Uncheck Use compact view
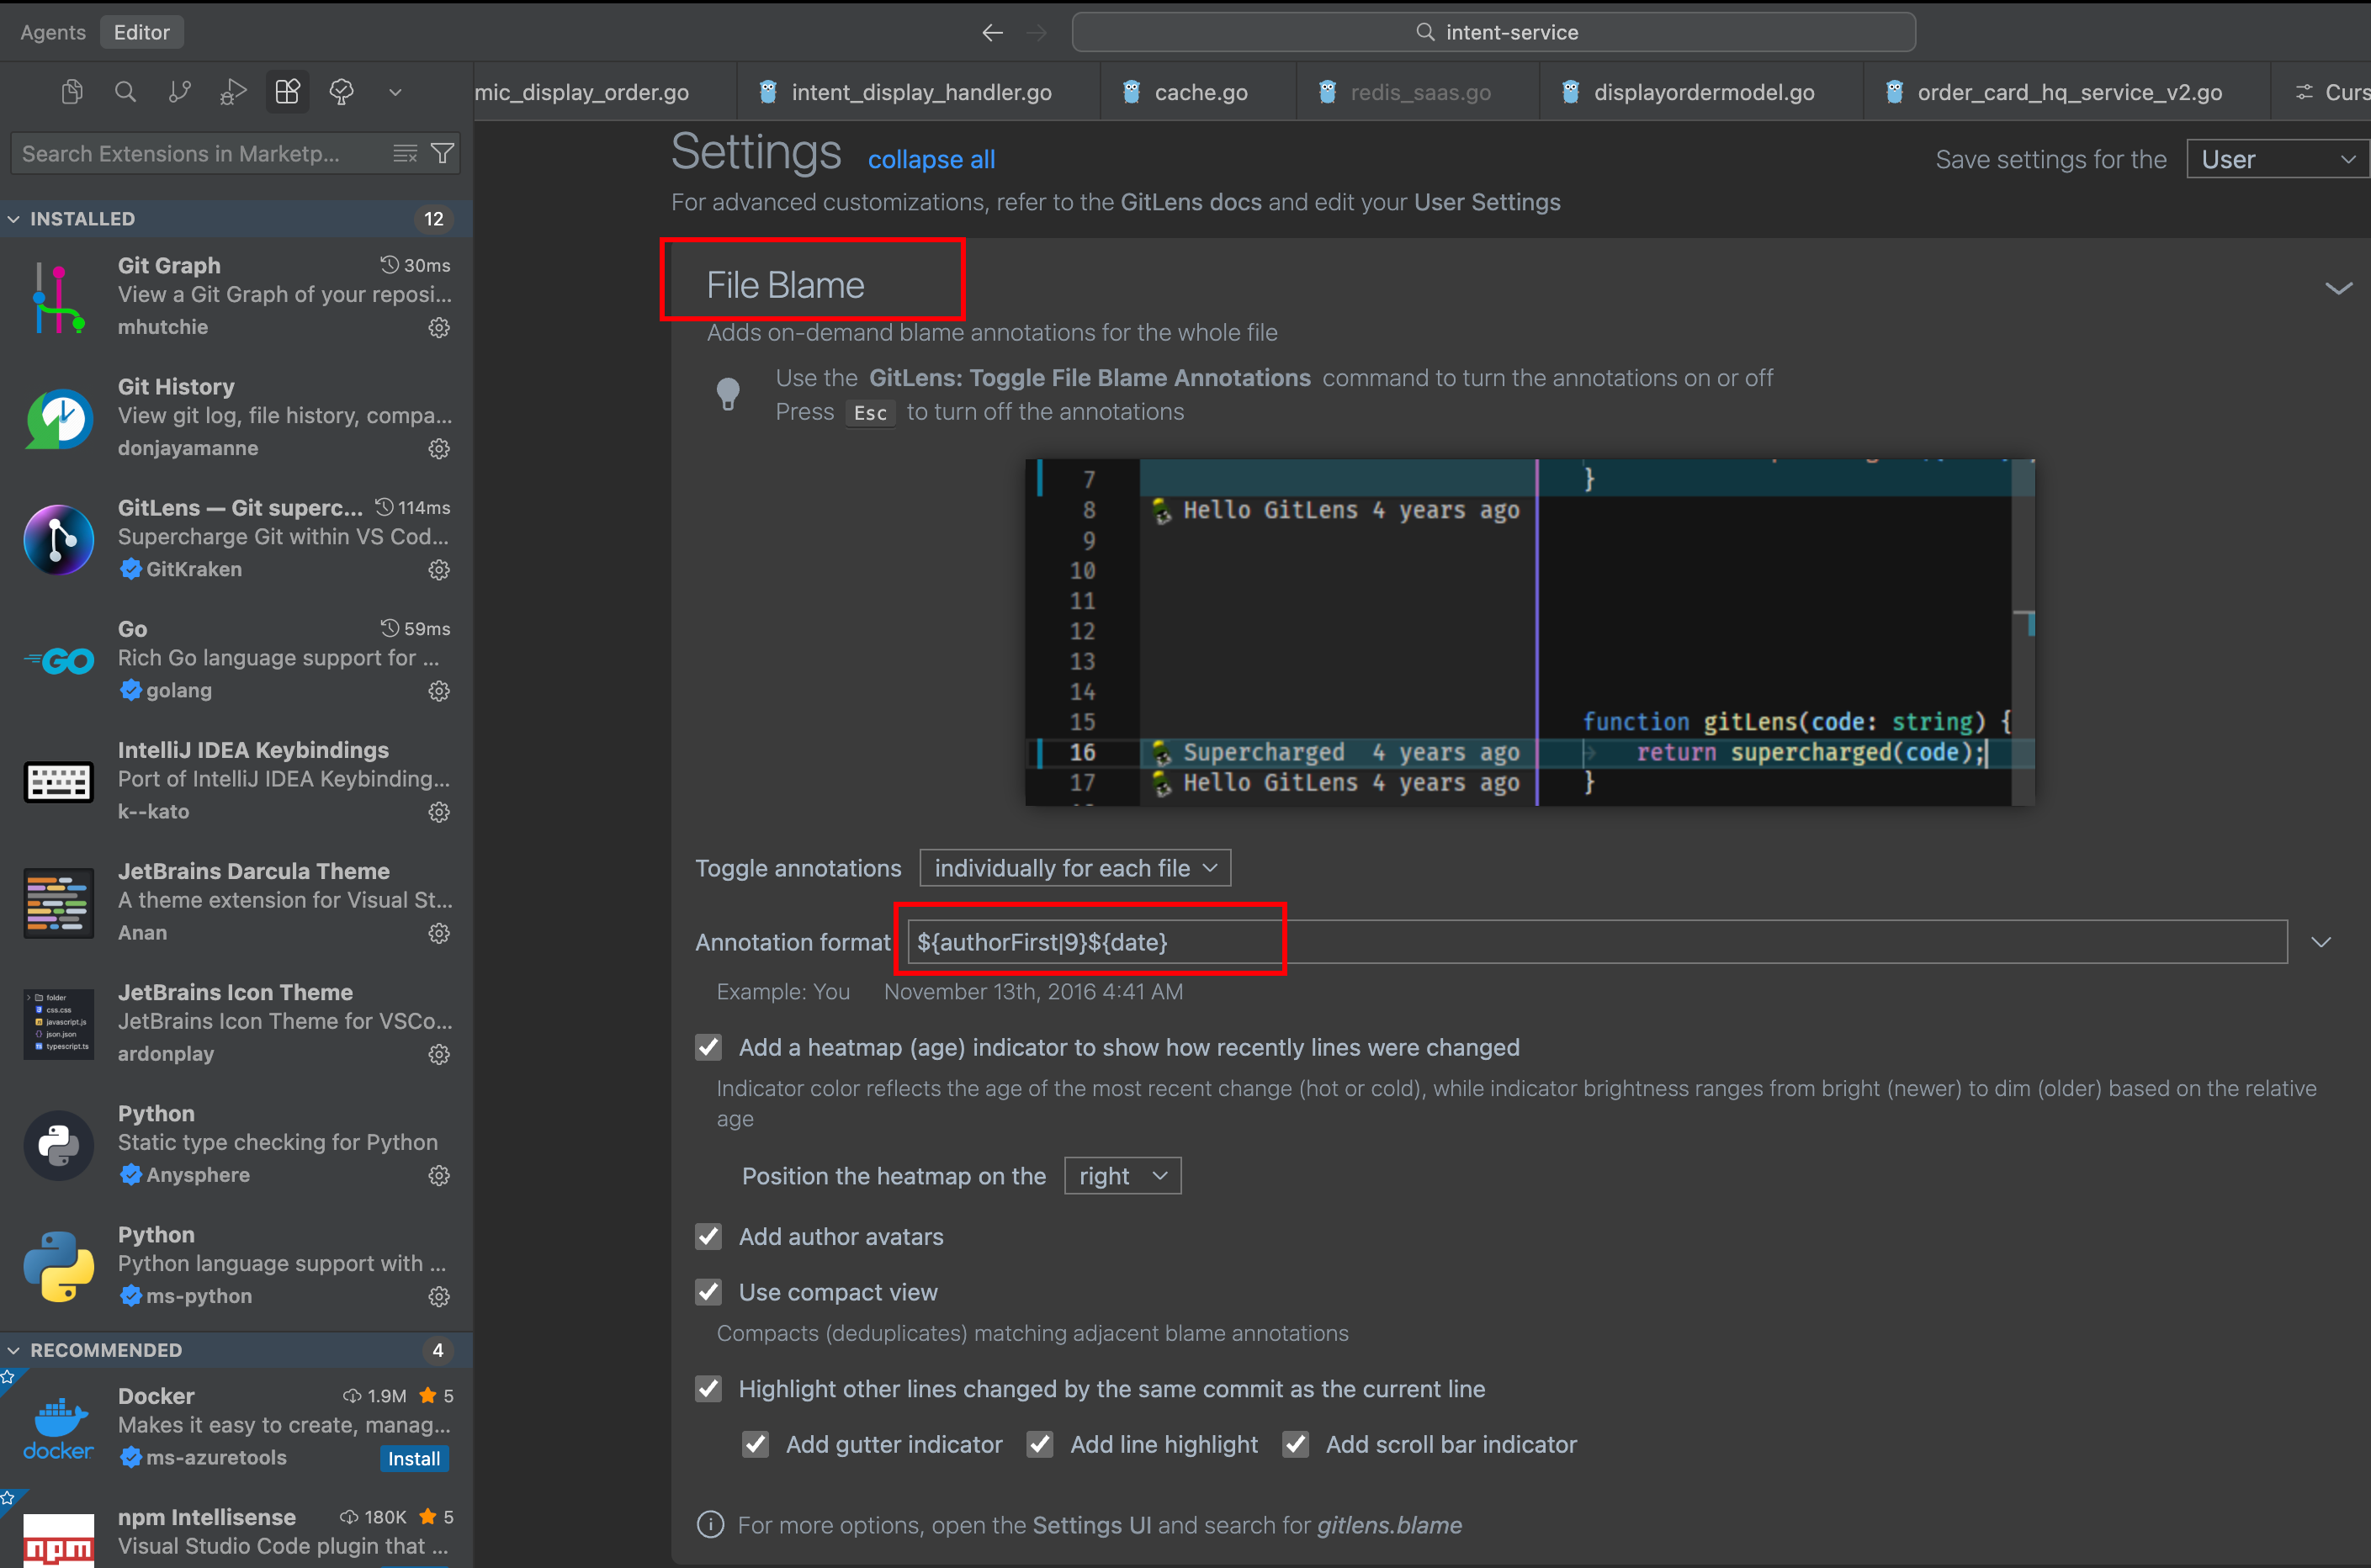The image size is (2371, 1568). [x=709, y=1292]
